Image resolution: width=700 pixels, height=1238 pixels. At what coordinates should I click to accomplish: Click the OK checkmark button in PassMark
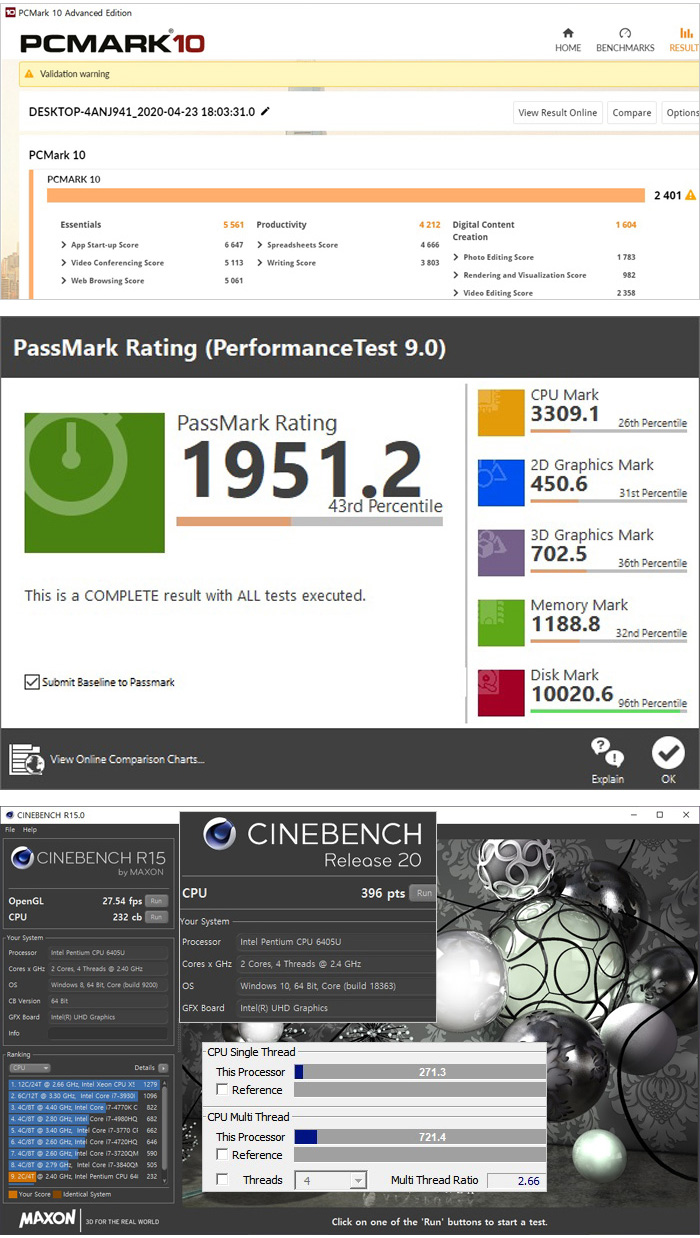[x=668, y=761]
